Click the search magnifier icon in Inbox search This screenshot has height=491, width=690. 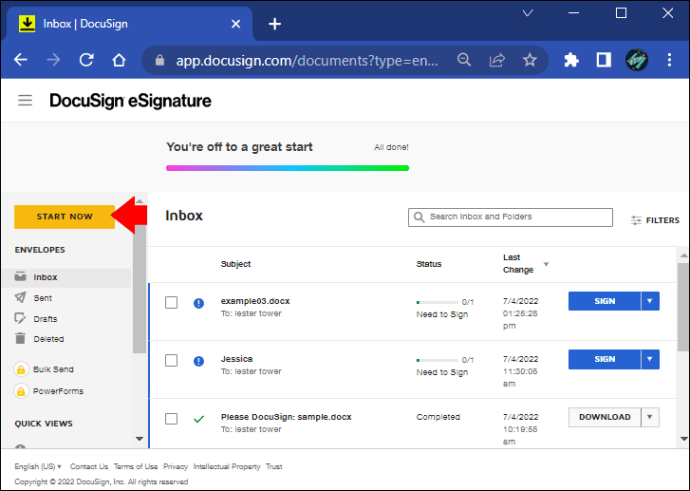(419, 217)
